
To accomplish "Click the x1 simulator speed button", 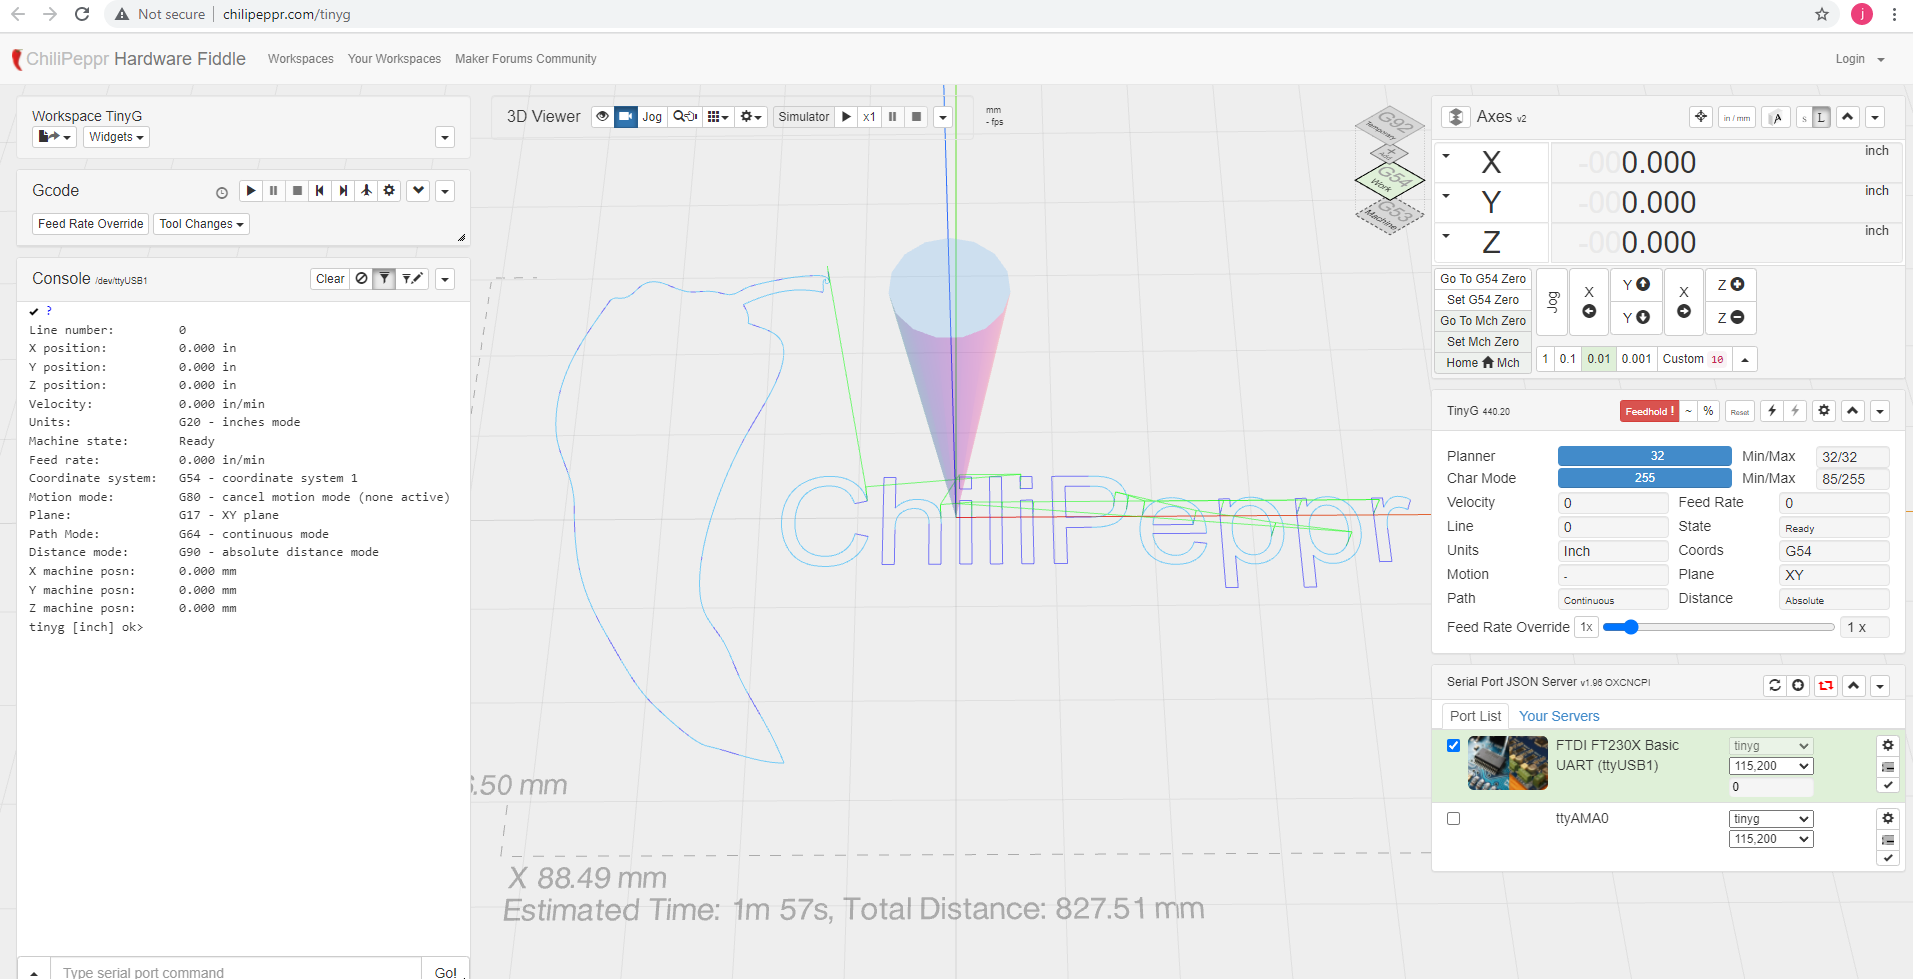I will [869, 117].
